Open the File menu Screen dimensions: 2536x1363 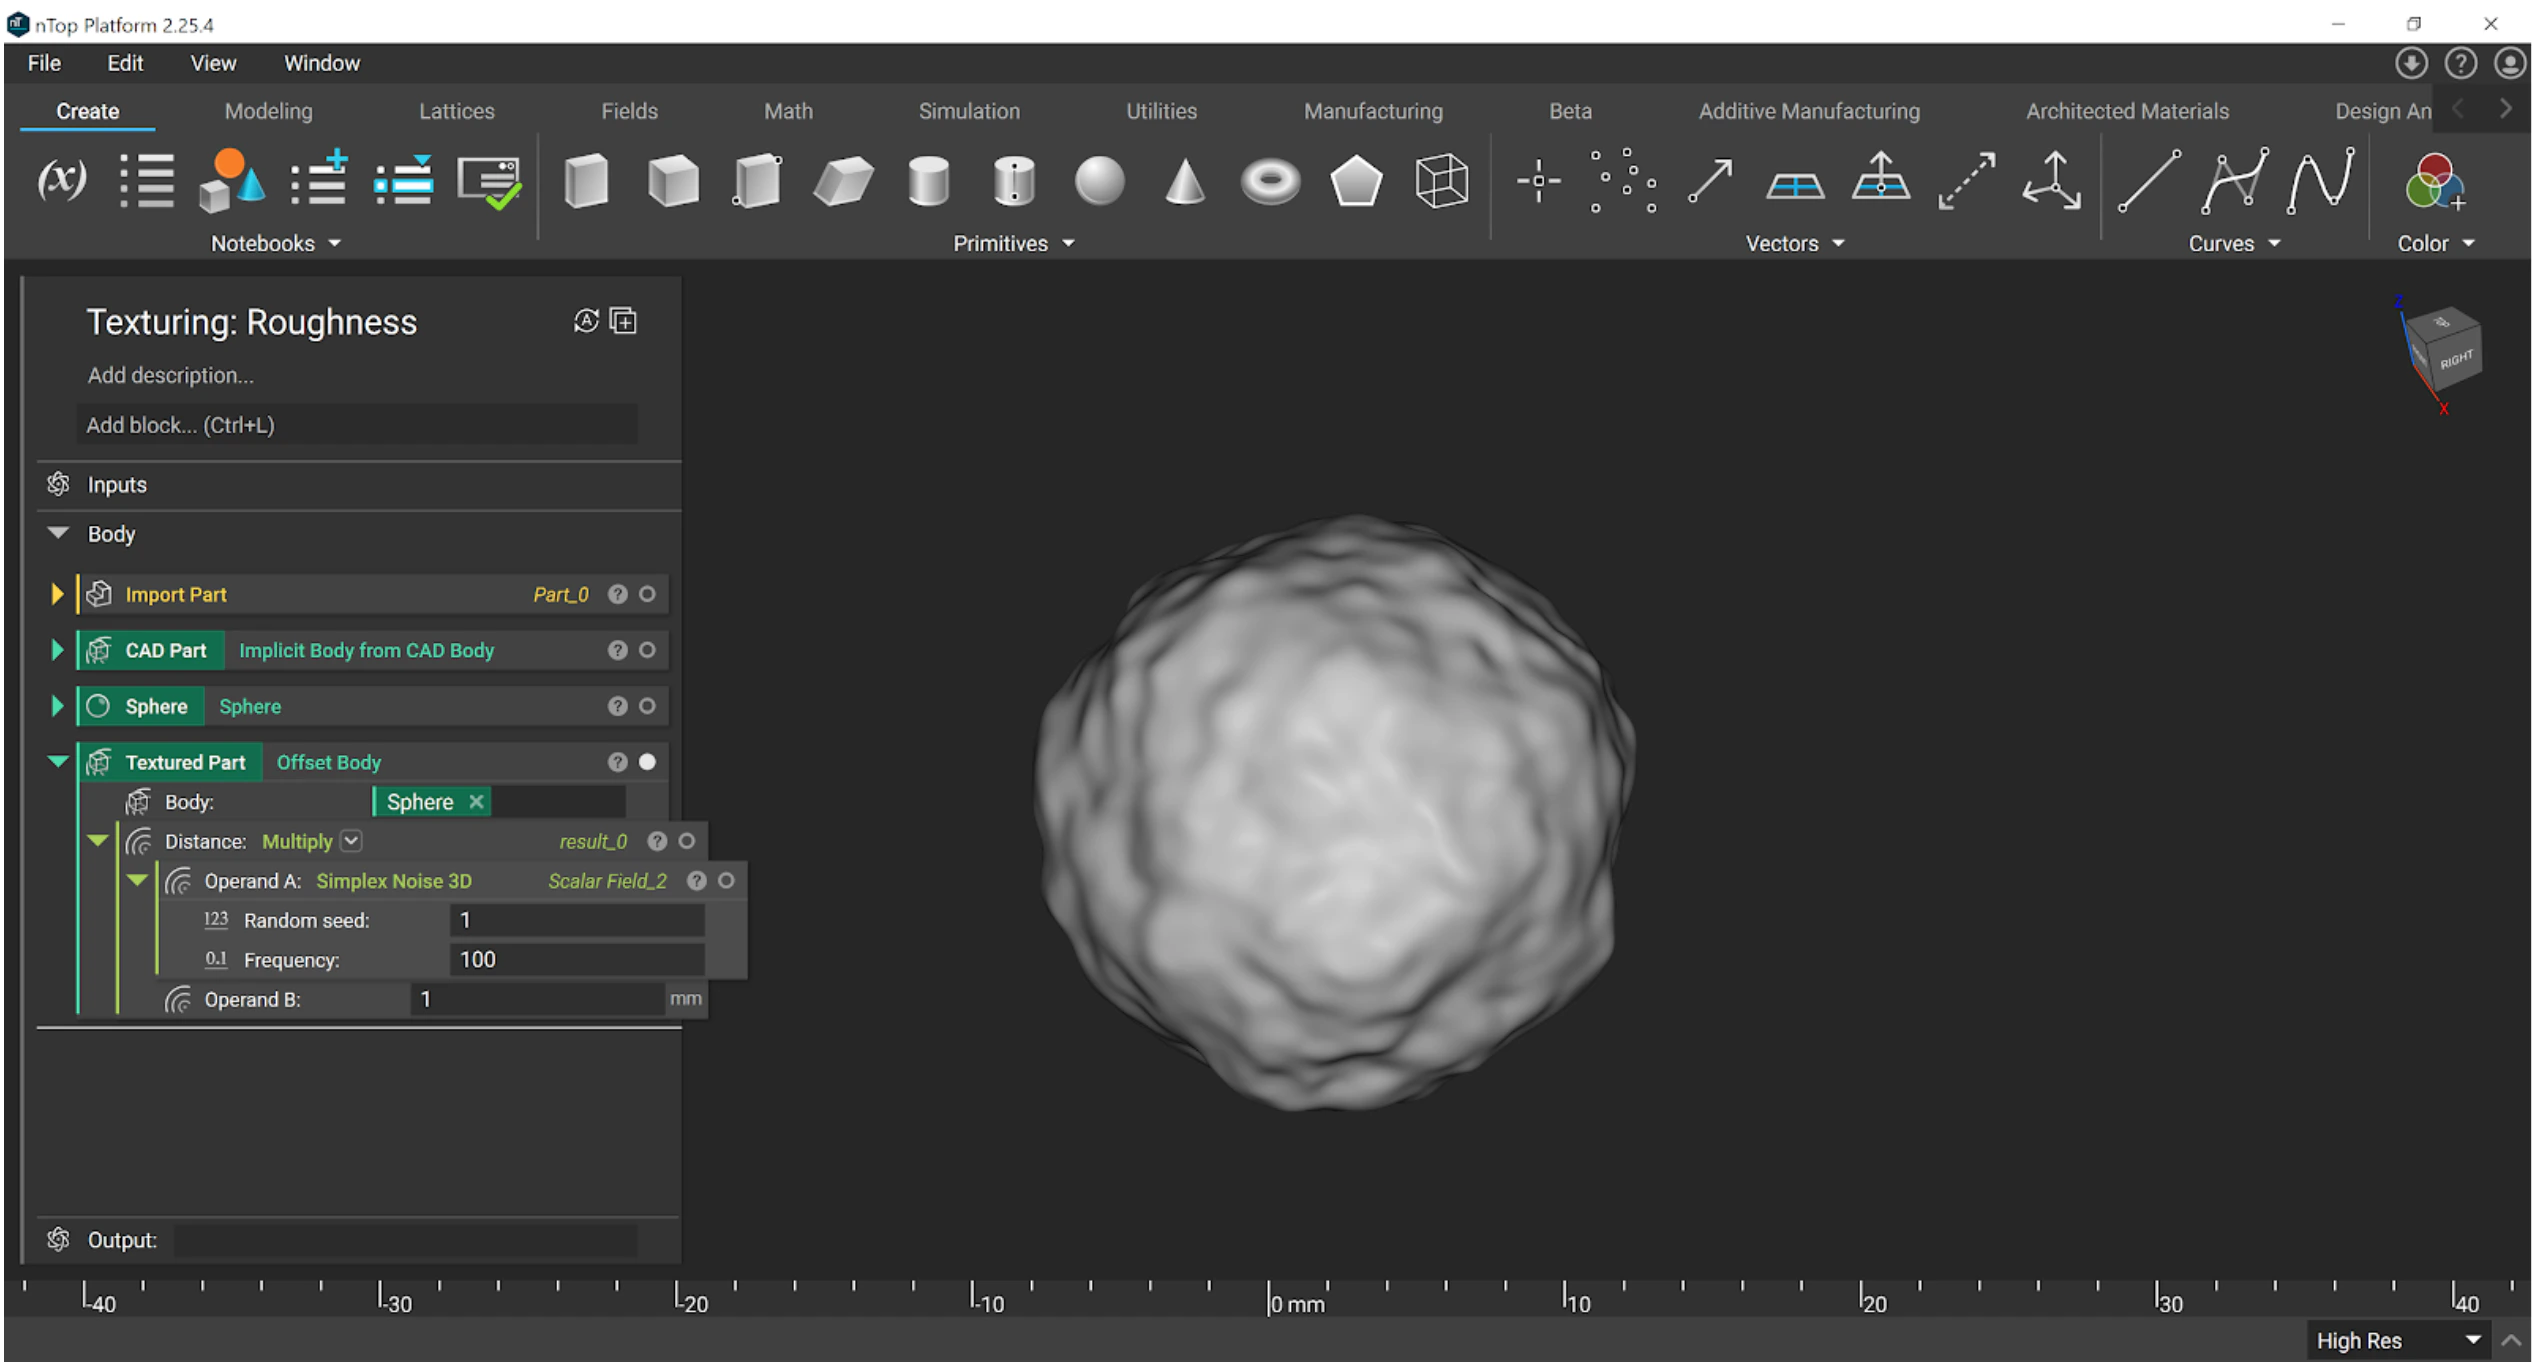(x=44, y=63)
